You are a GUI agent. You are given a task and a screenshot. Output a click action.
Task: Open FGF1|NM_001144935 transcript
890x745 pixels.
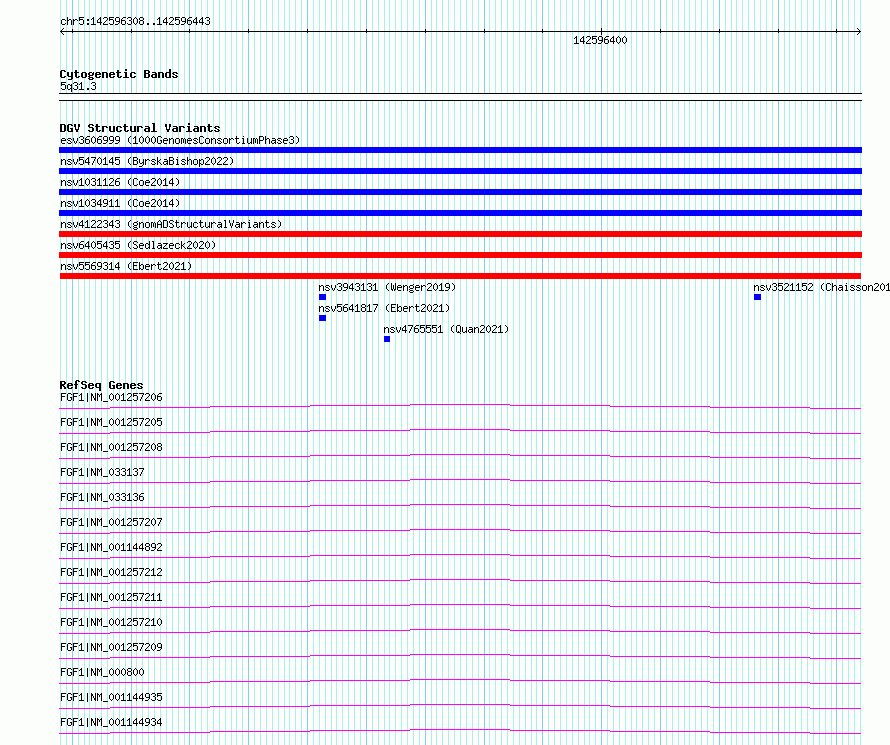(111, 697)
